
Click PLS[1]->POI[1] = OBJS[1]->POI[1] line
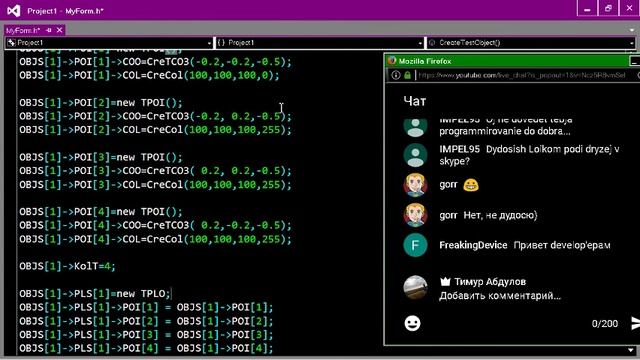point(146,307)
